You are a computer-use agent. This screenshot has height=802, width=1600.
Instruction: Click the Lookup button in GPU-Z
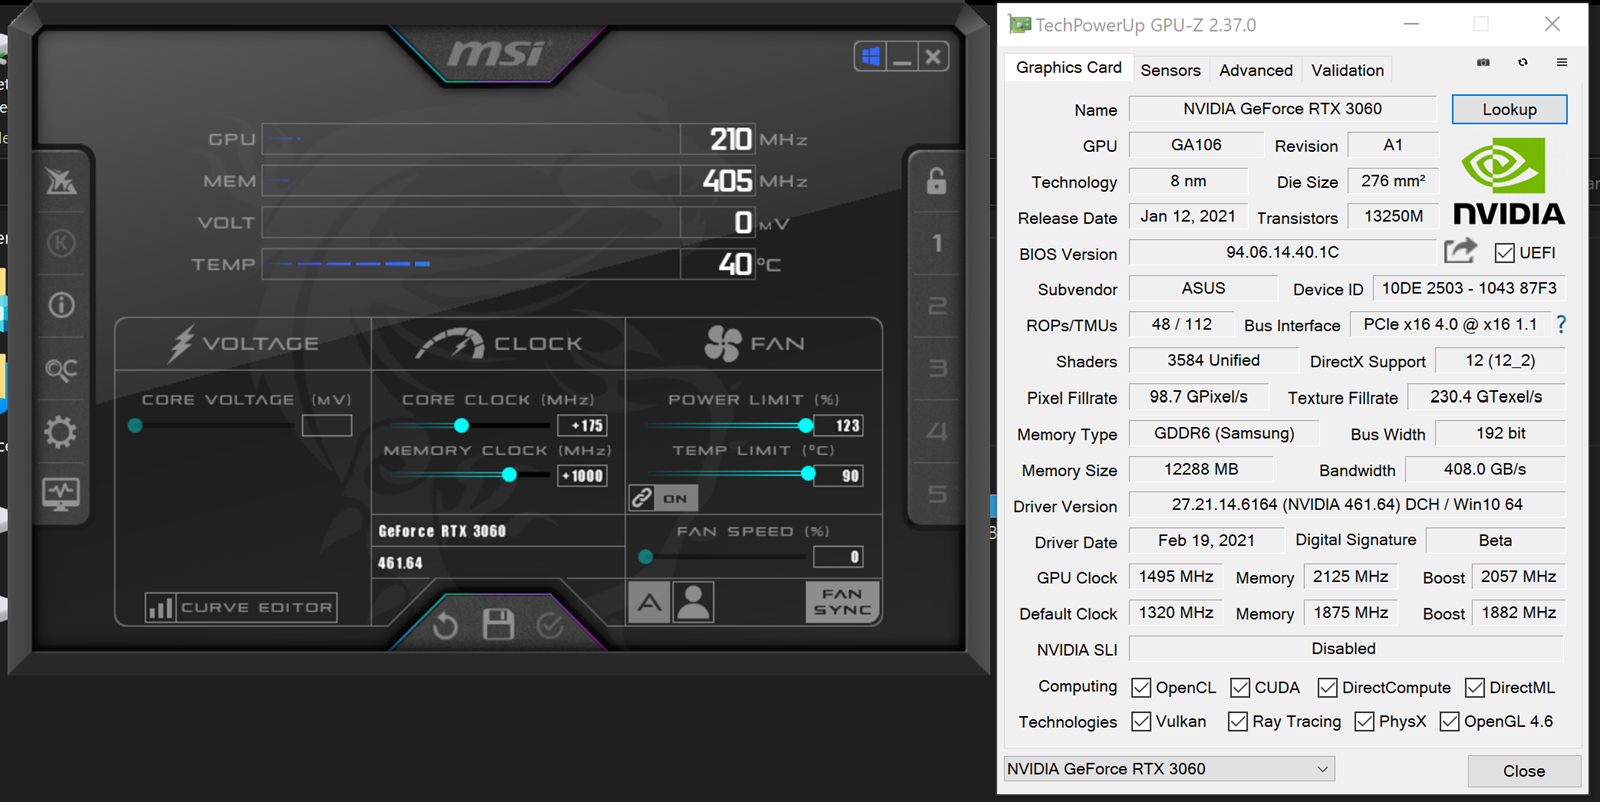click(x=1509, y=109)
